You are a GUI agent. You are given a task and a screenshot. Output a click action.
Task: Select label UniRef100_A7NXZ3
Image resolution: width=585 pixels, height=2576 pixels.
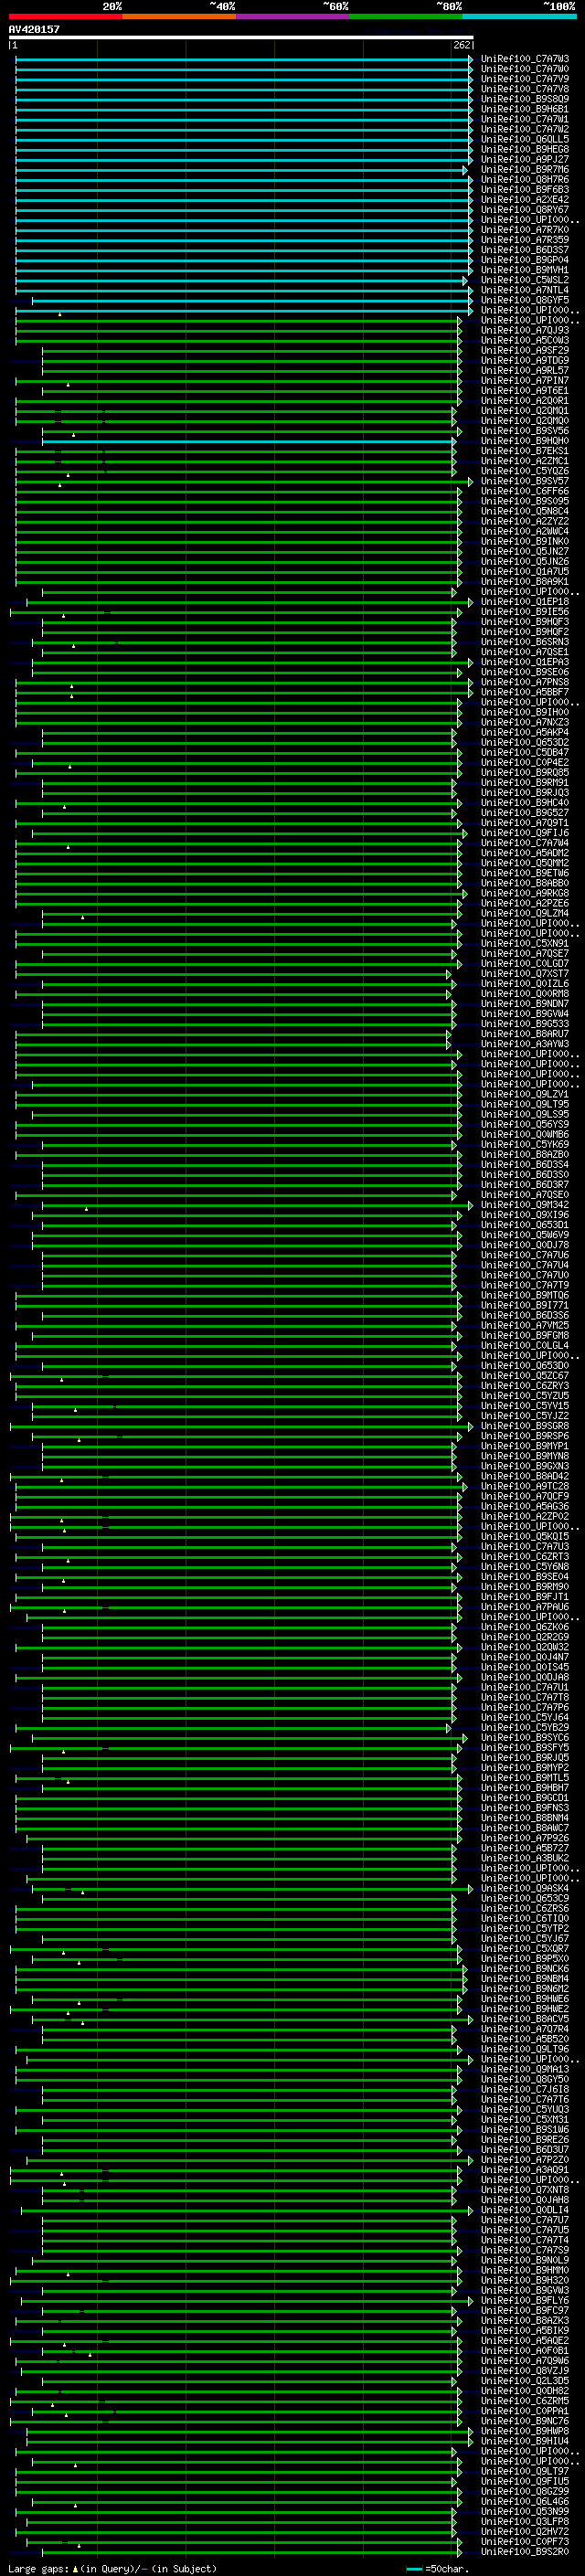point(525,722)
